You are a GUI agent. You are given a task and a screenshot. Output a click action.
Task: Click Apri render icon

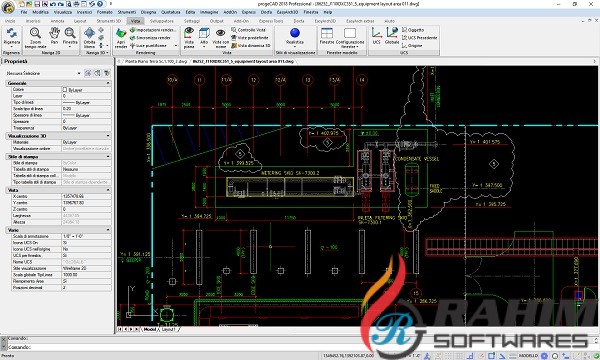(121, 34)
